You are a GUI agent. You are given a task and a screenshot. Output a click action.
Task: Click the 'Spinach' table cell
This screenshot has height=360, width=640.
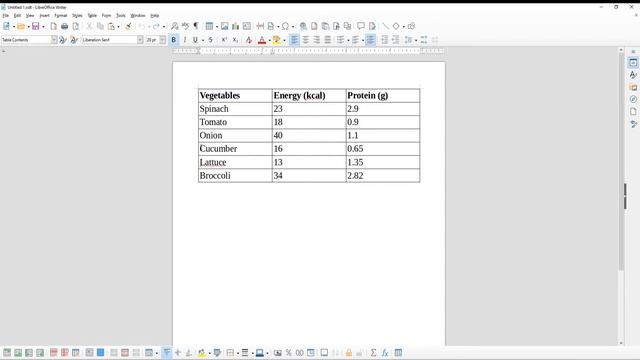(235, 109)
